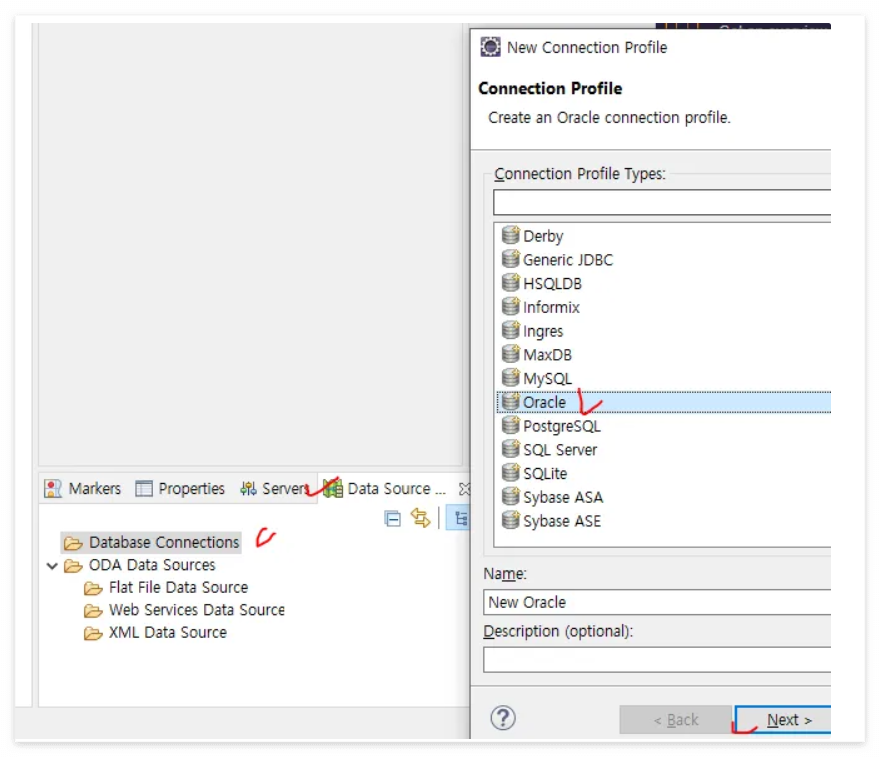Open dialog help question mark icon
This screenshot has height=757, width=880.
503,718
